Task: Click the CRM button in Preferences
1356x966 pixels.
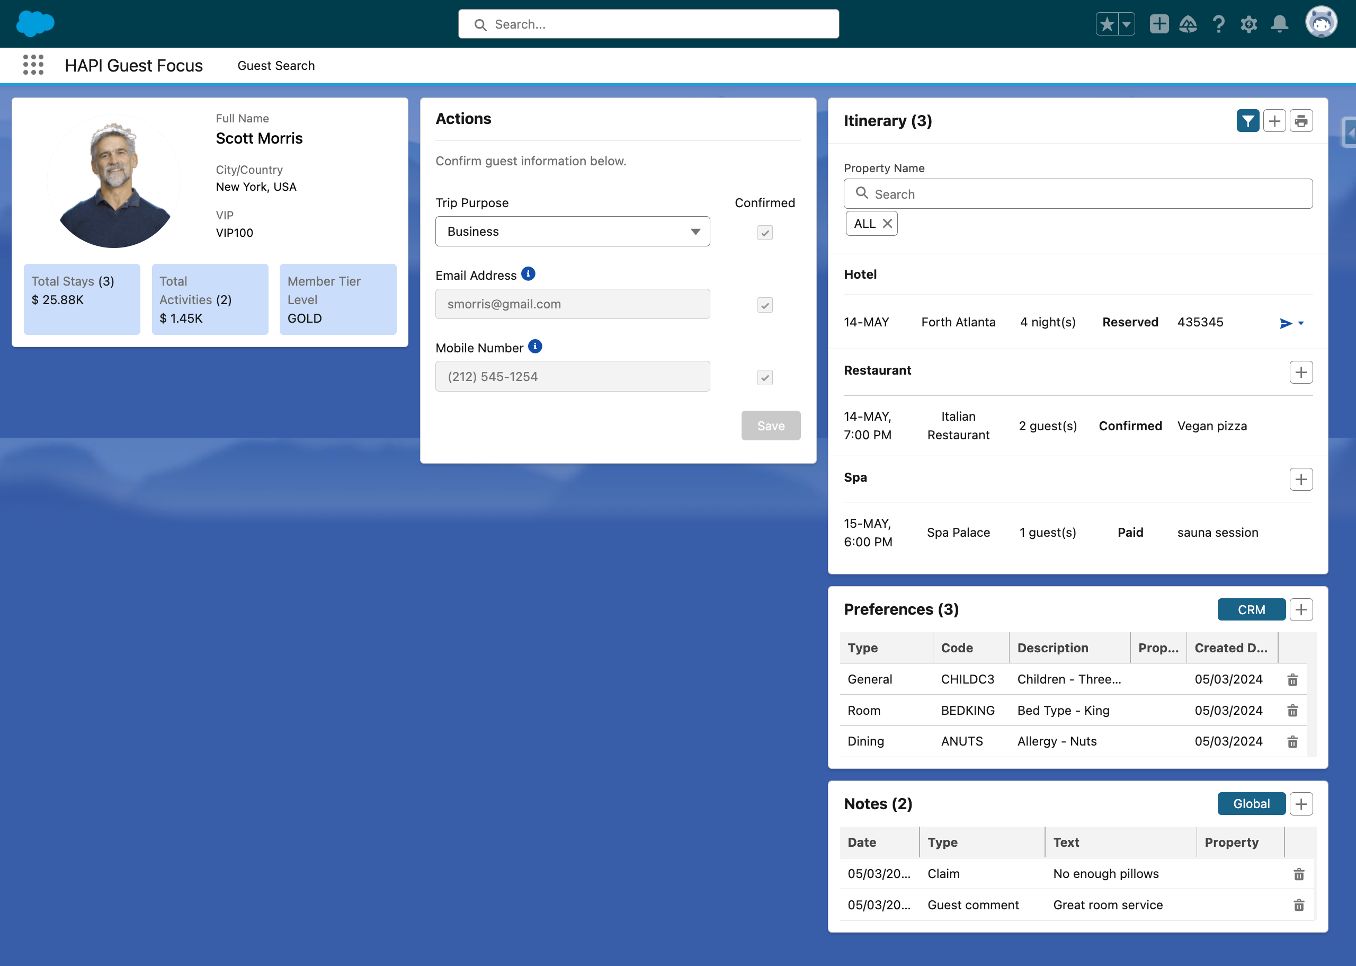Action: pyautogui.click(x=1251, y=610)
